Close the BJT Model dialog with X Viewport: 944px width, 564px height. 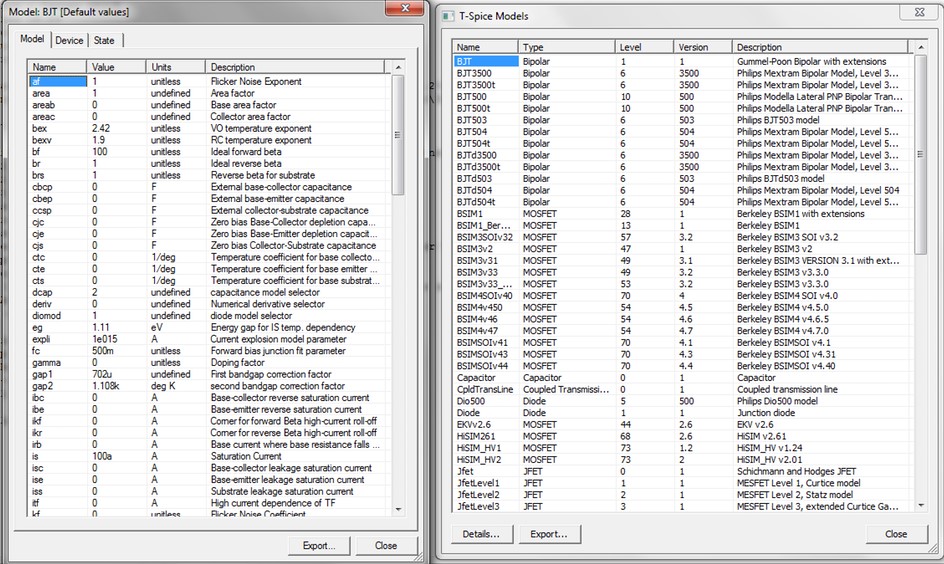(405, 8)
